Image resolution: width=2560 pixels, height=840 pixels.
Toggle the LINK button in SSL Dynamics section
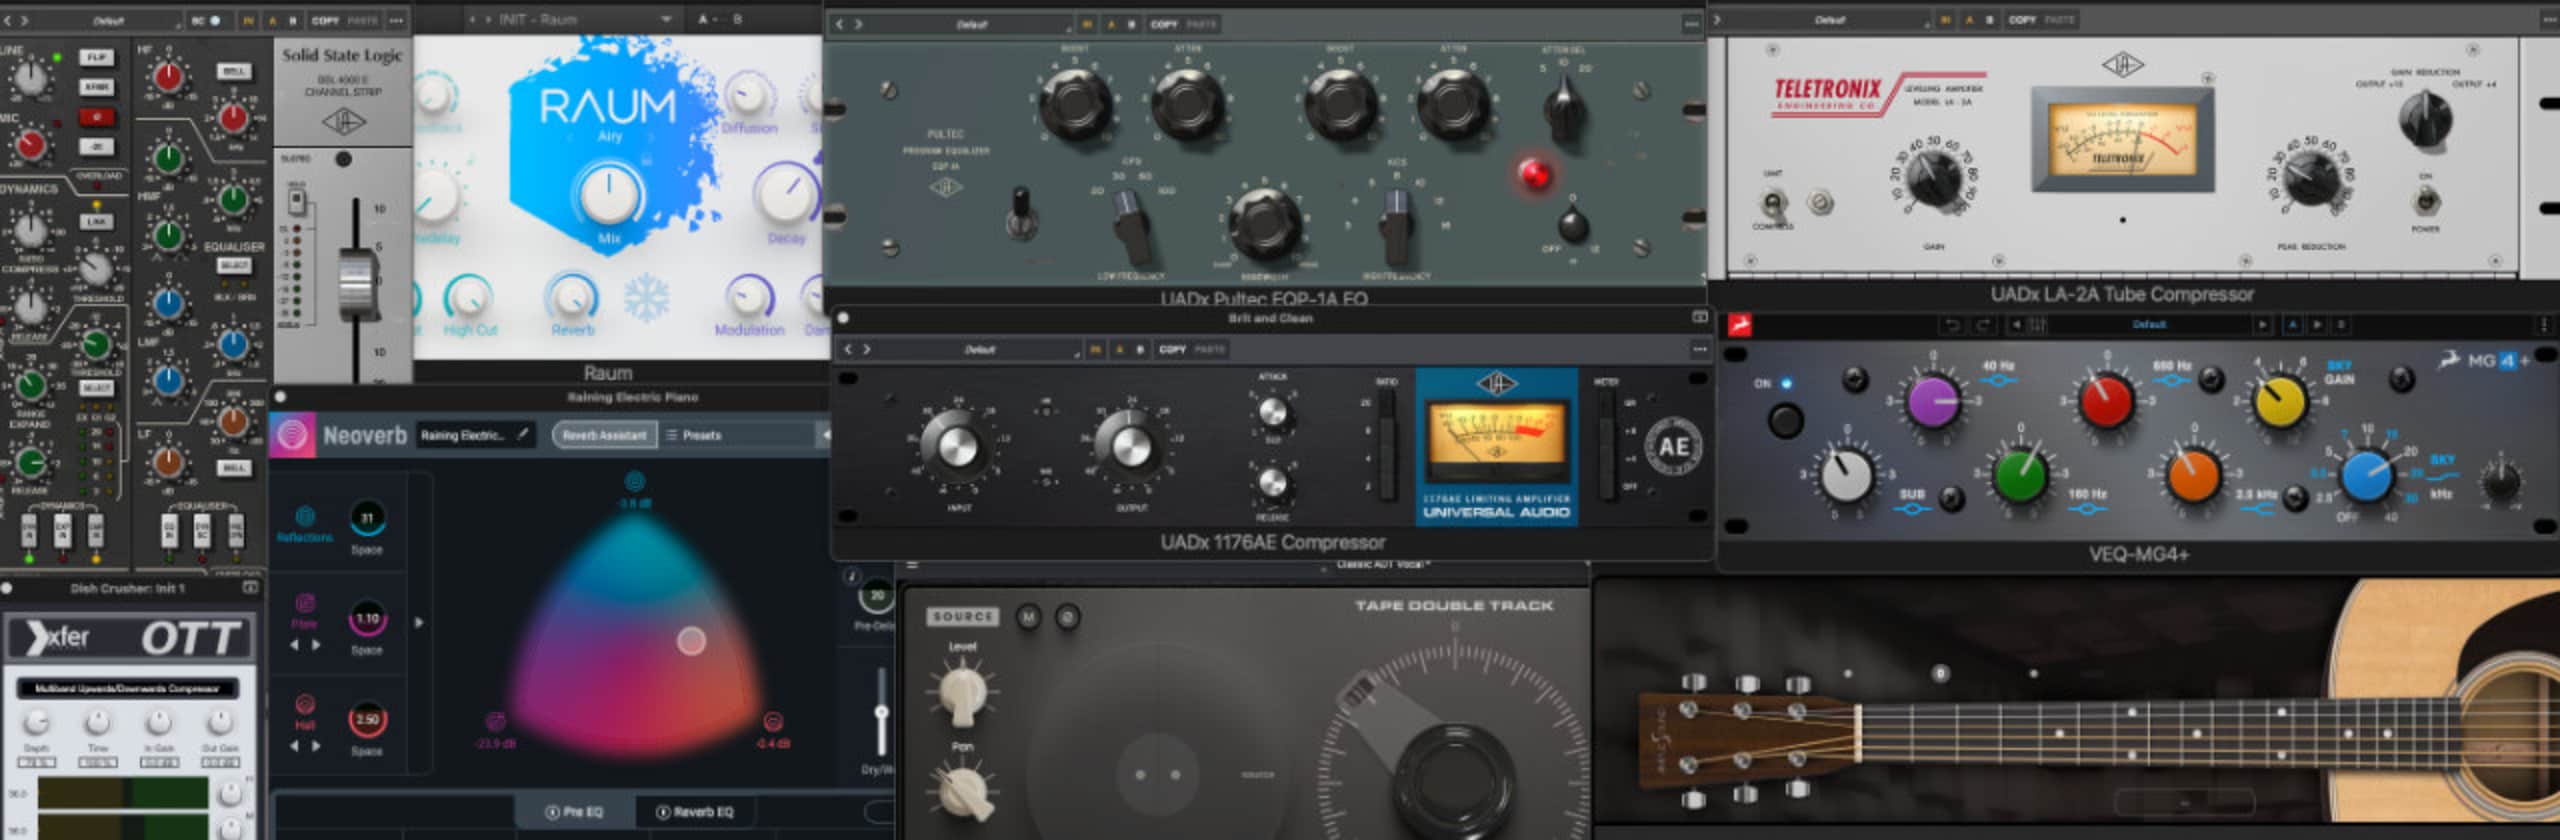97,221
